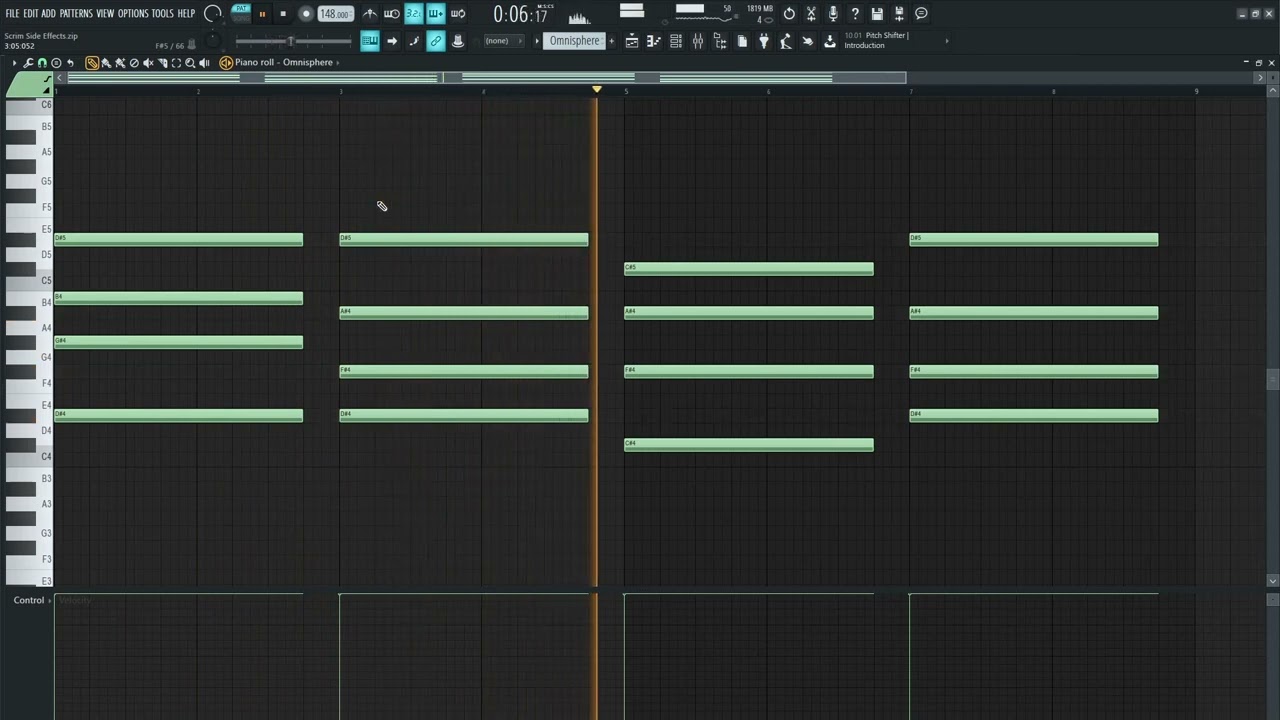Pause playback with the pause button
The height and width of the screenshot is (720, 1280).
coord(262,14)
